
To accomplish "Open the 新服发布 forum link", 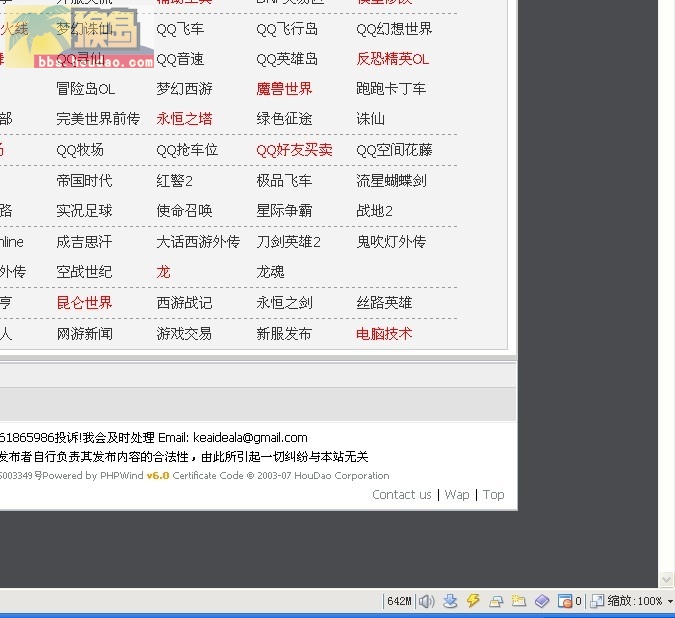I will [x=284, y=334].
